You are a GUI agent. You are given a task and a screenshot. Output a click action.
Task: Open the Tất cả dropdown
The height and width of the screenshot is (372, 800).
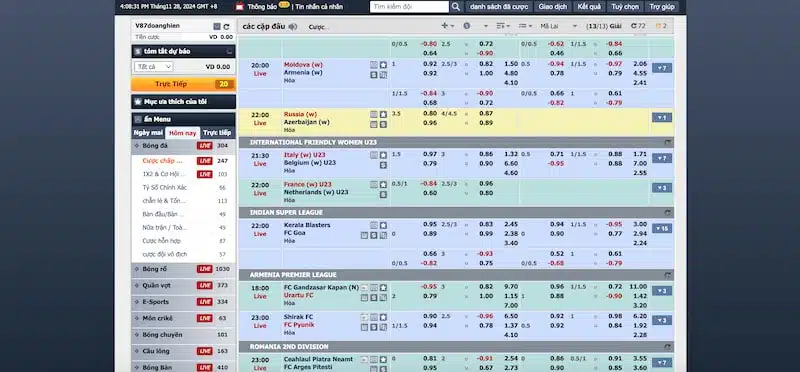coord(154,67)
